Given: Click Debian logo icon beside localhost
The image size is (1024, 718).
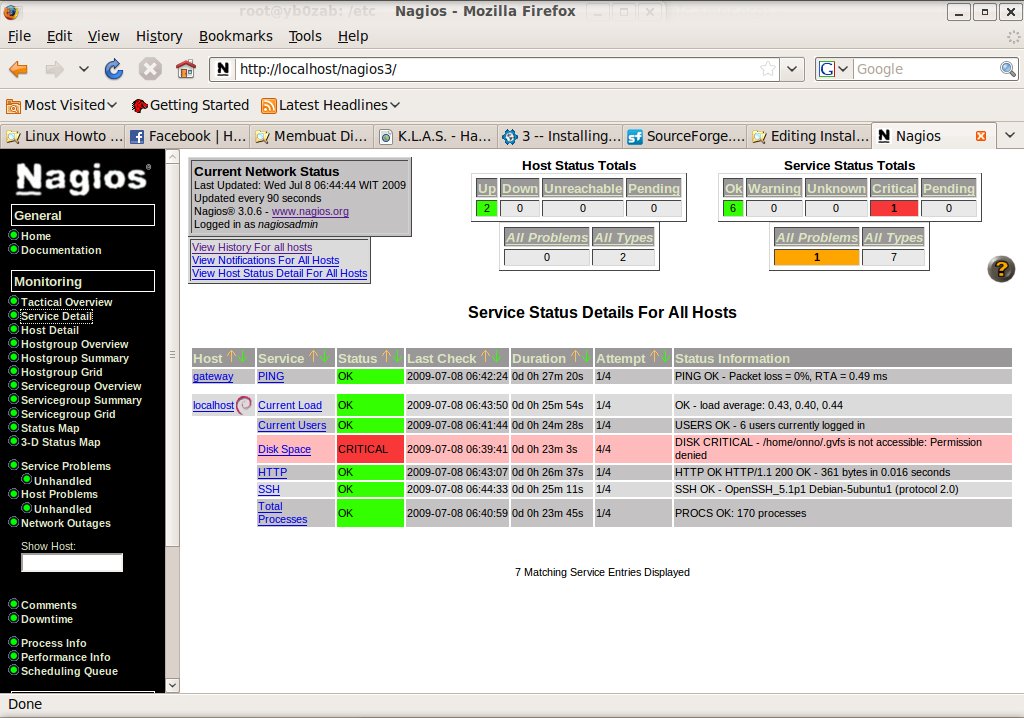Looking at the screenshot, I should click(x=244, y=405).
